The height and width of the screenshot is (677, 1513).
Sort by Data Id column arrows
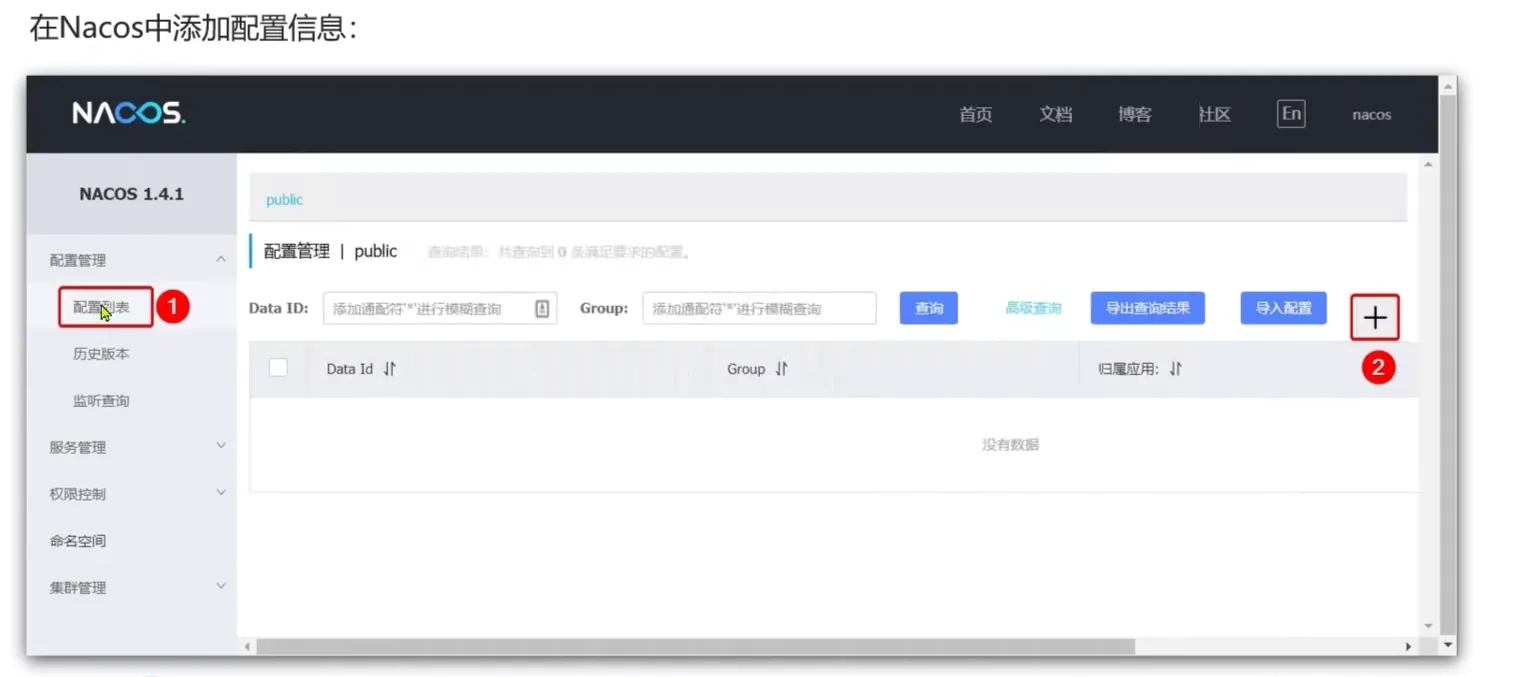click(390, 369)
